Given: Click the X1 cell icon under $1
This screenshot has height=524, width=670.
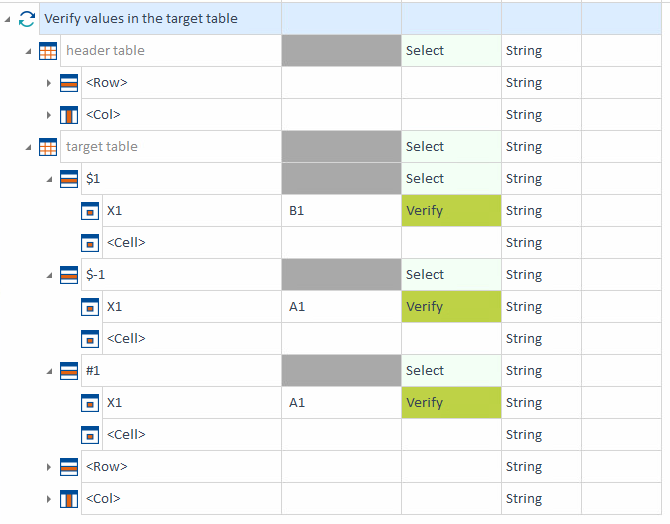Looking at the screenshot, I should click(90, 211).
